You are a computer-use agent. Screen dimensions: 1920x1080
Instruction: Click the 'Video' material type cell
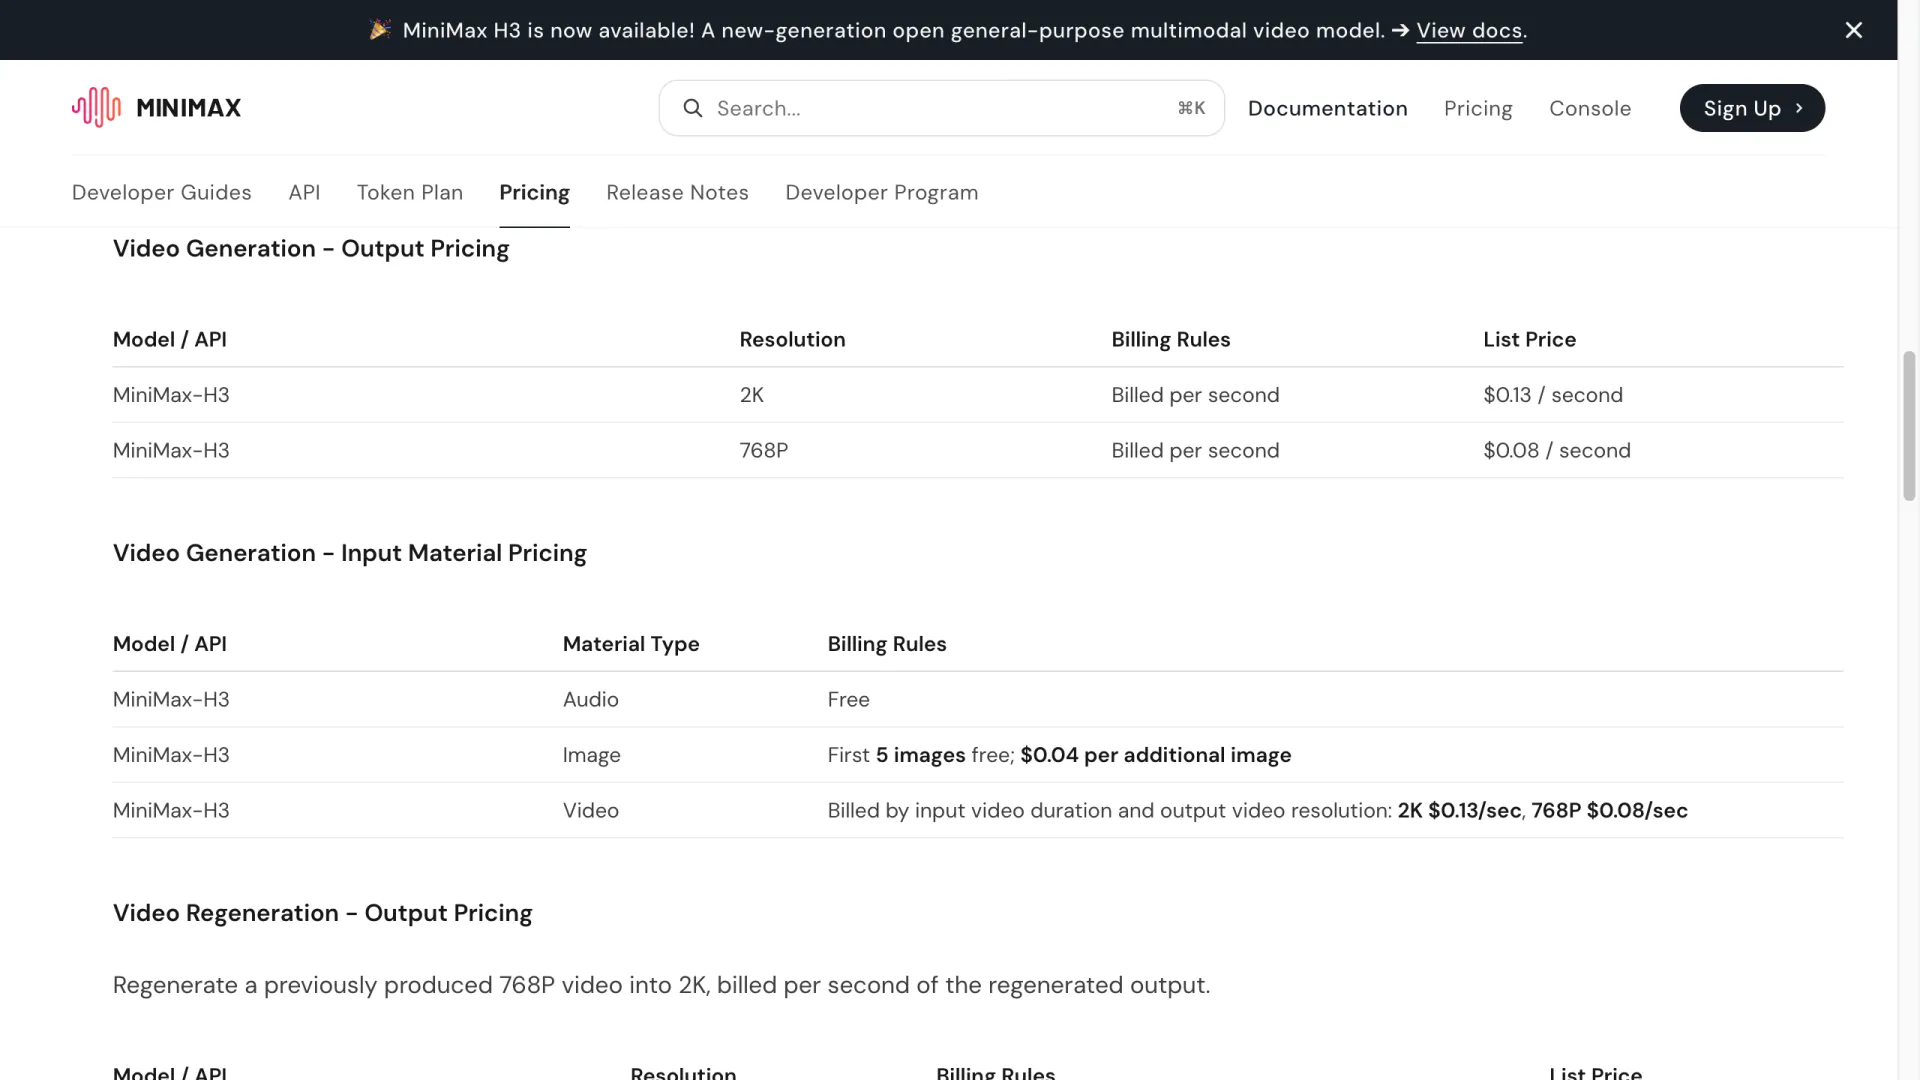591,810
